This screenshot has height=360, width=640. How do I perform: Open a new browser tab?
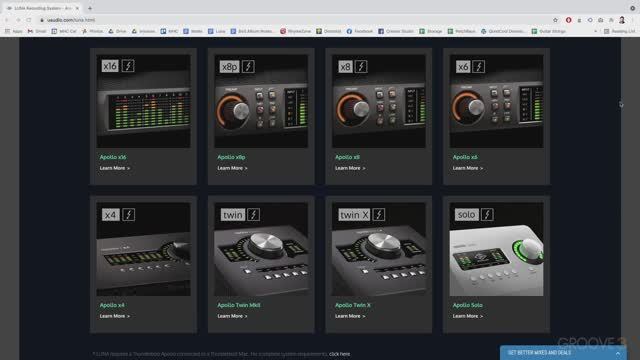90,8
